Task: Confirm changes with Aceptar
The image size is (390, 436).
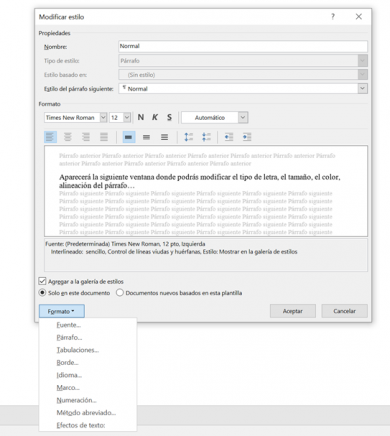Action: (293, 311)
